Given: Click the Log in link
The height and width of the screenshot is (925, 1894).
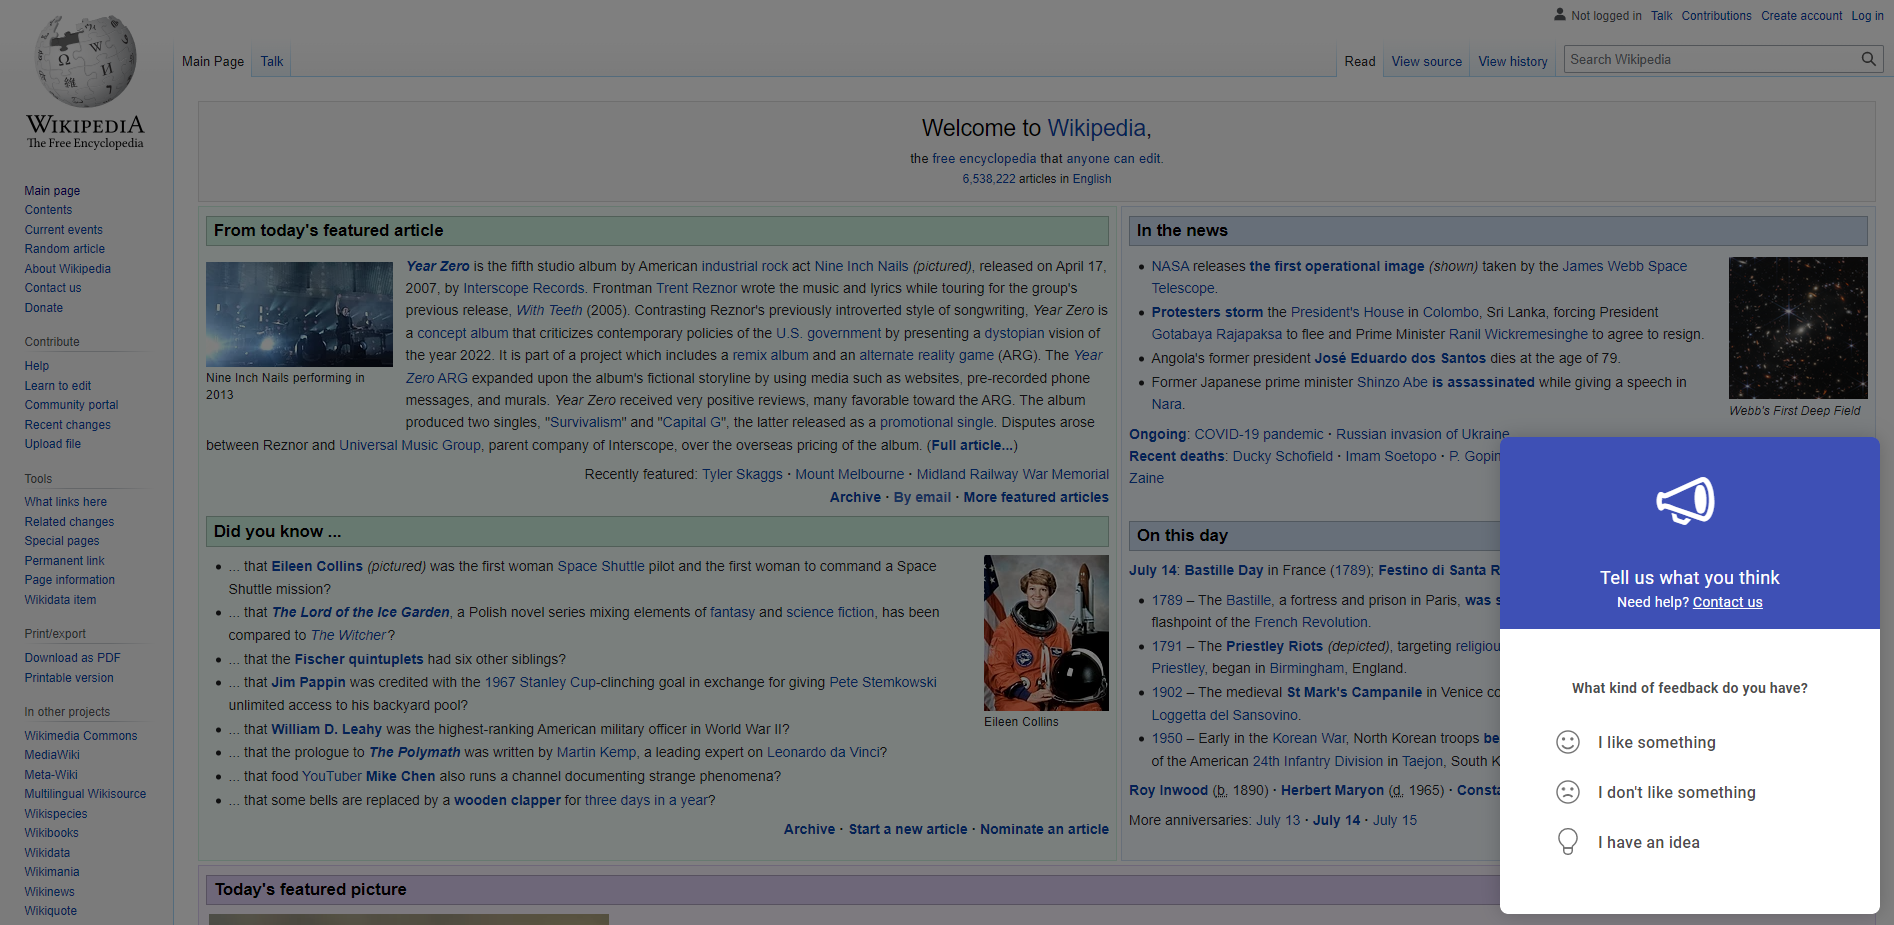Looking at the screenshot, I should click(1867, 15).
